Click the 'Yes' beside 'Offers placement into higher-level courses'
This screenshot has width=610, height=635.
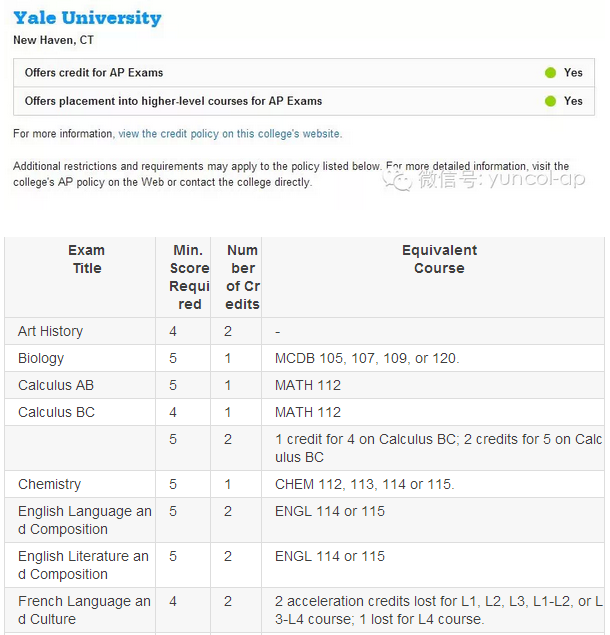coord(573,101)
